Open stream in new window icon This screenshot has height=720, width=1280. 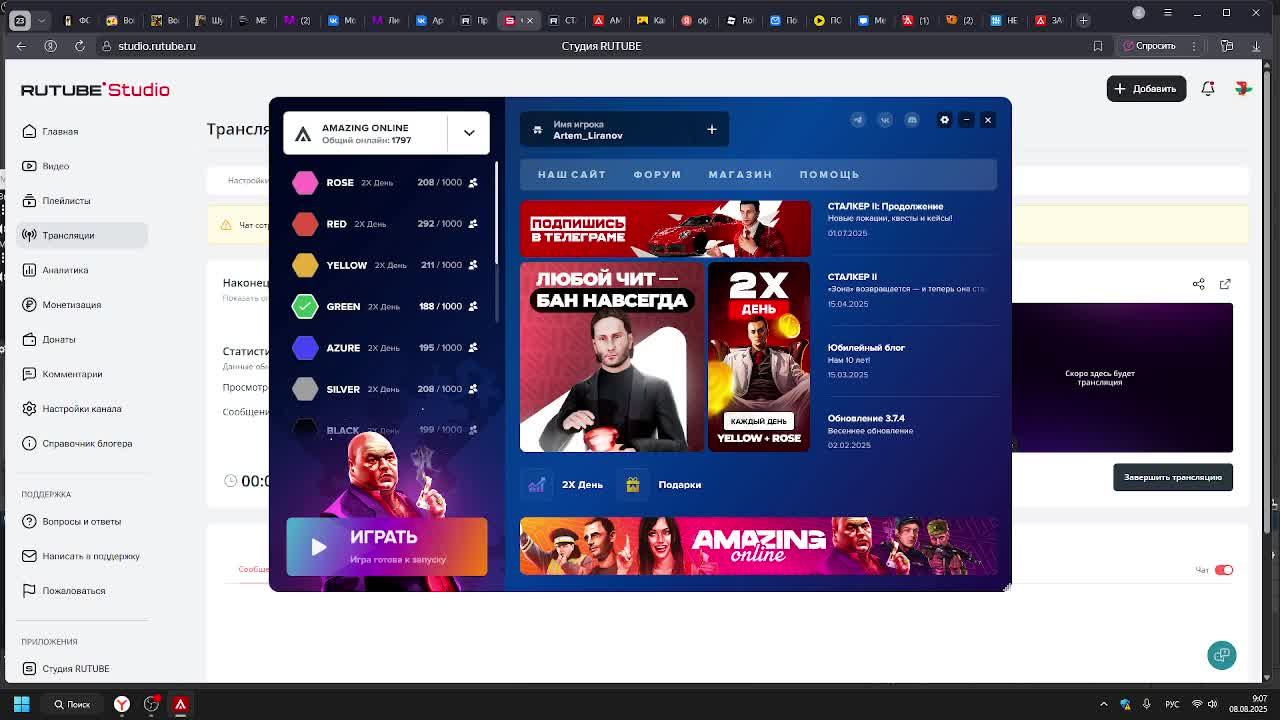pyautogui.click(x=1225, y=284)
